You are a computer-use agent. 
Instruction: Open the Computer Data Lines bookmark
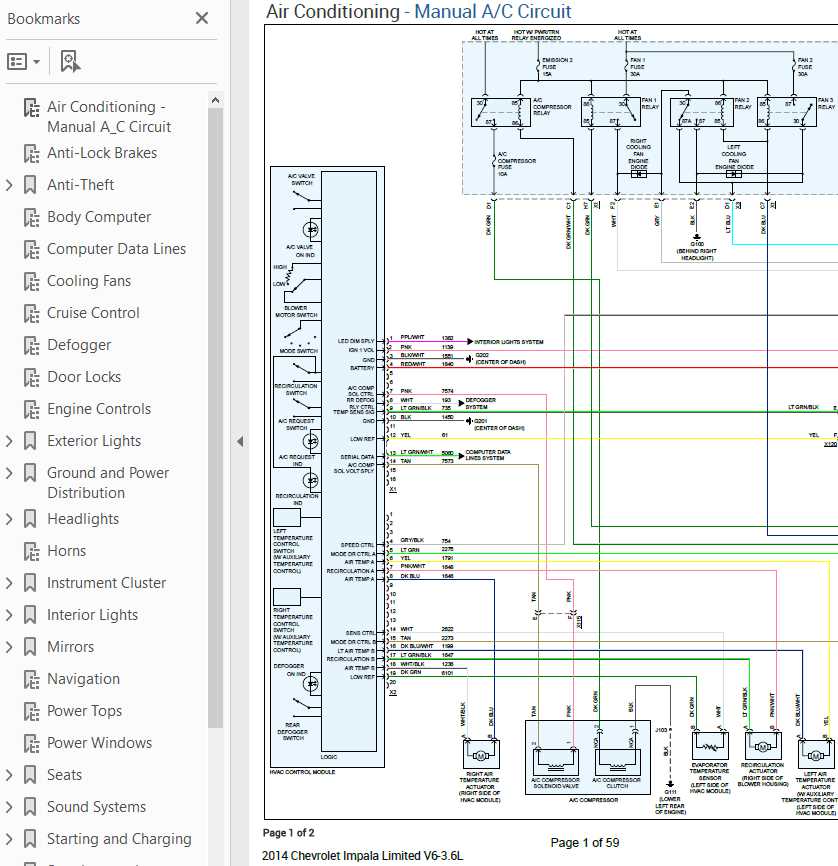pos(116,249)
